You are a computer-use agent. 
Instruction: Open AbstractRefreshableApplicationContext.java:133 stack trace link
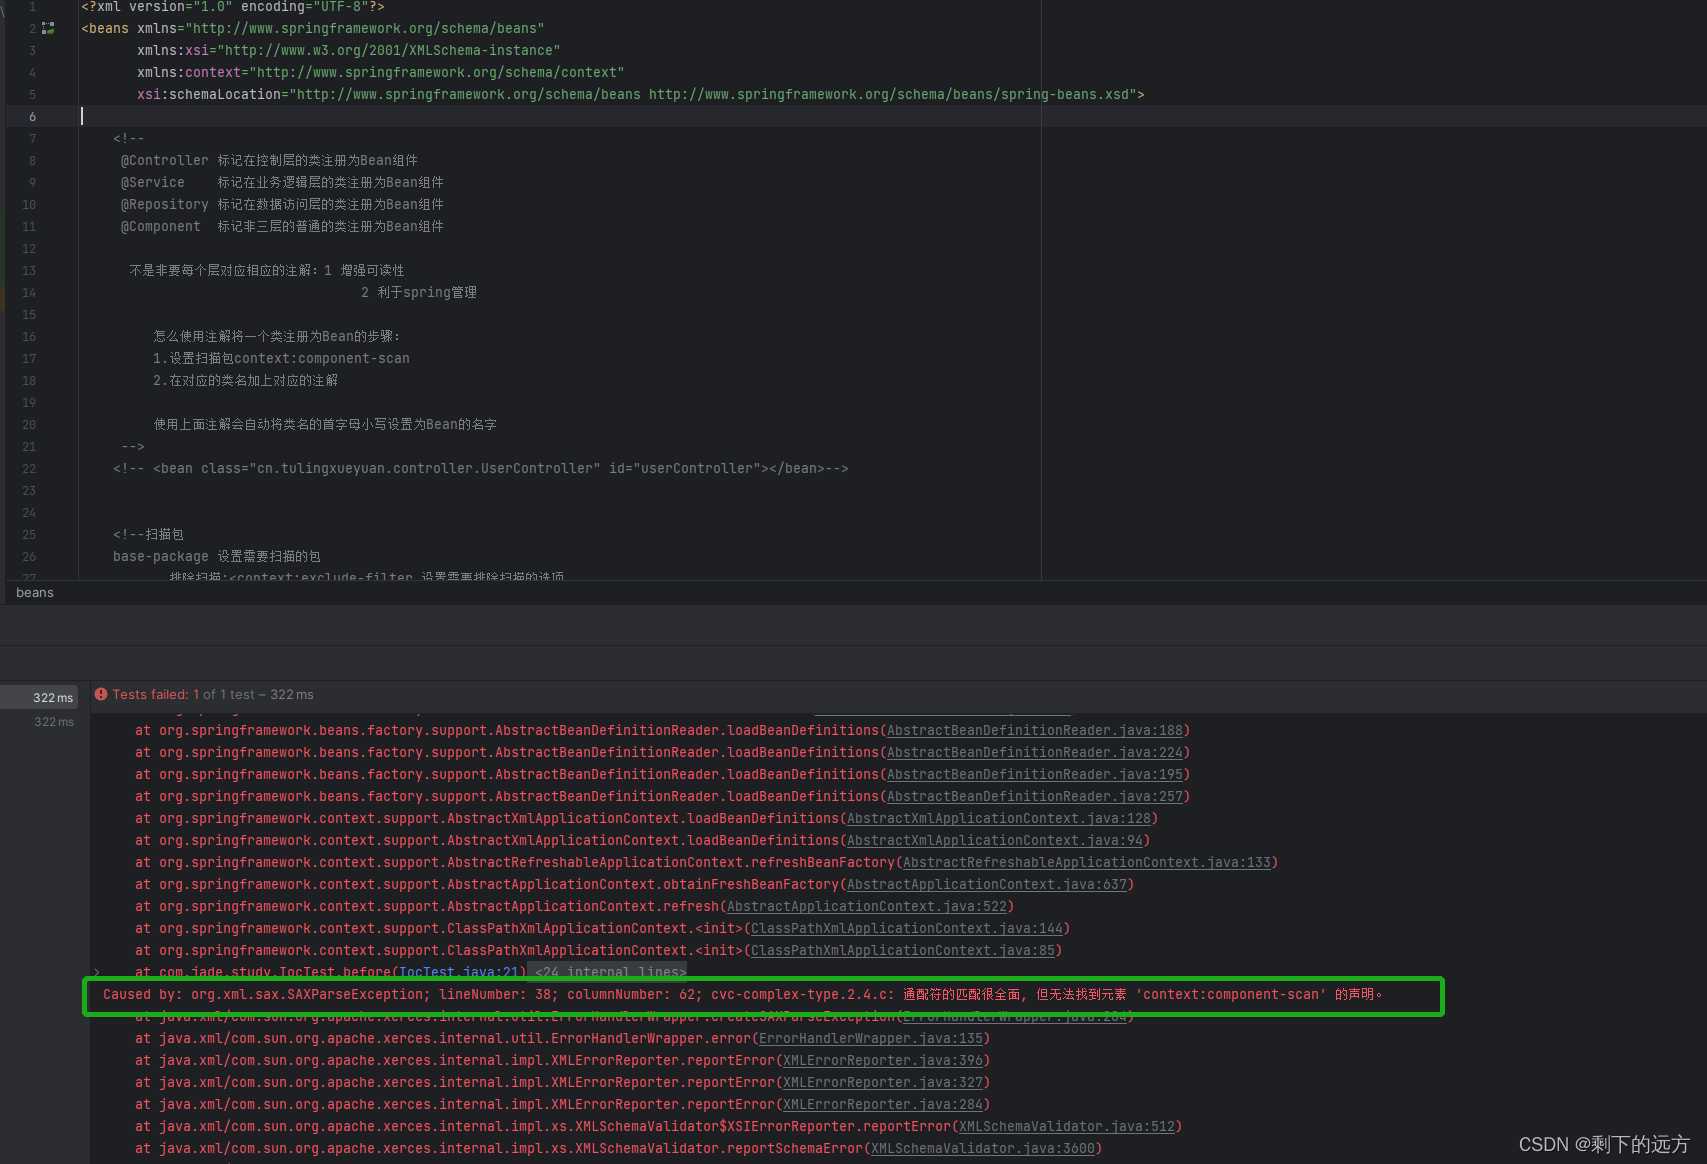point(1086,862)
